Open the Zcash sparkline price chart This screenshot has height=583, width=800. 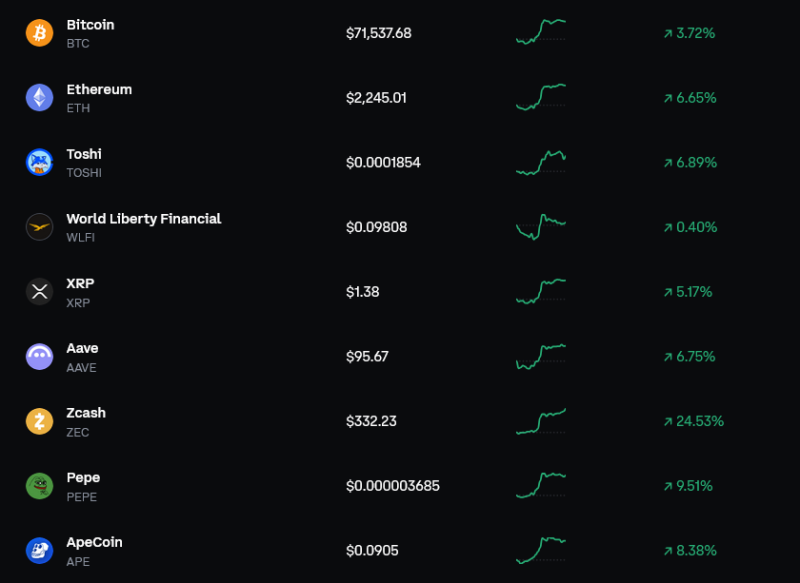point(541,421)
